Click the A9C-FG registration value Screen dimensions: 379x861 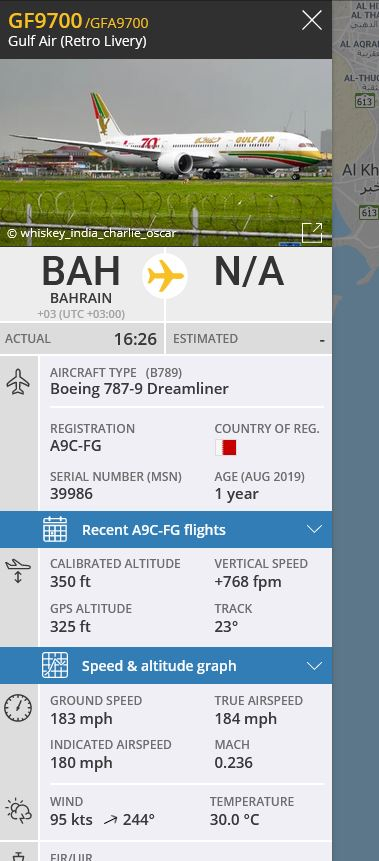(x=76, y=446)
